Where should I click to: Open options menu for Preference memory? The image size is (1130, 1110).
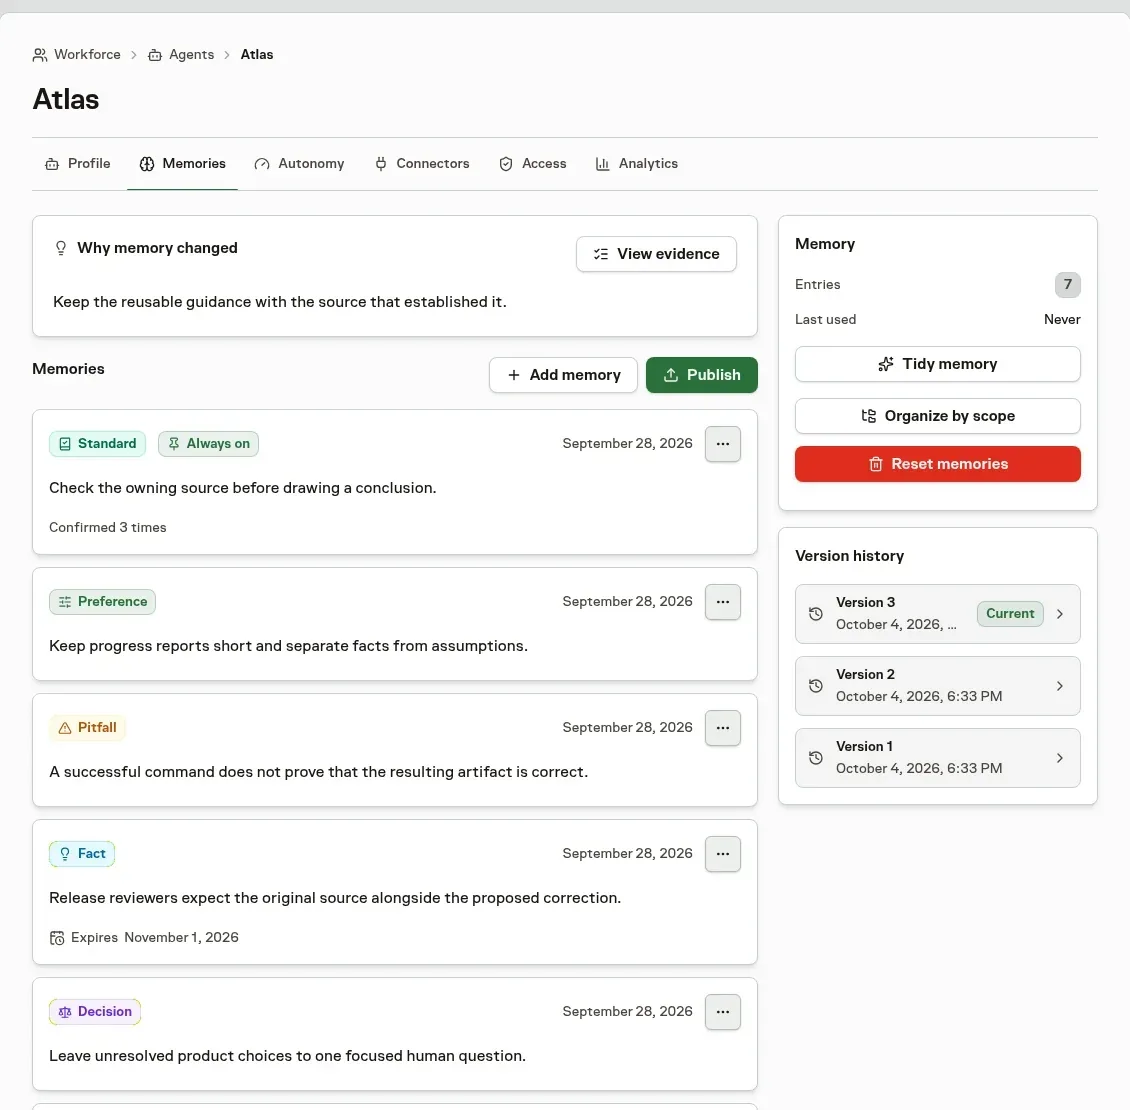click(723, 602)
